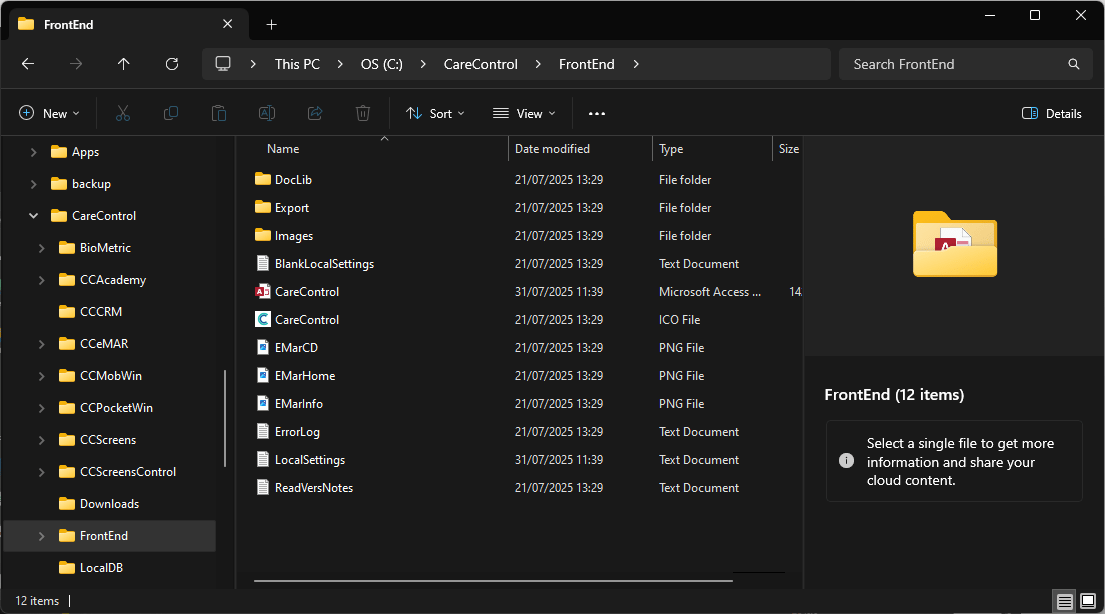
Task: Click chevron after FrontEnd in address bar
Action: tap(636, 64)
